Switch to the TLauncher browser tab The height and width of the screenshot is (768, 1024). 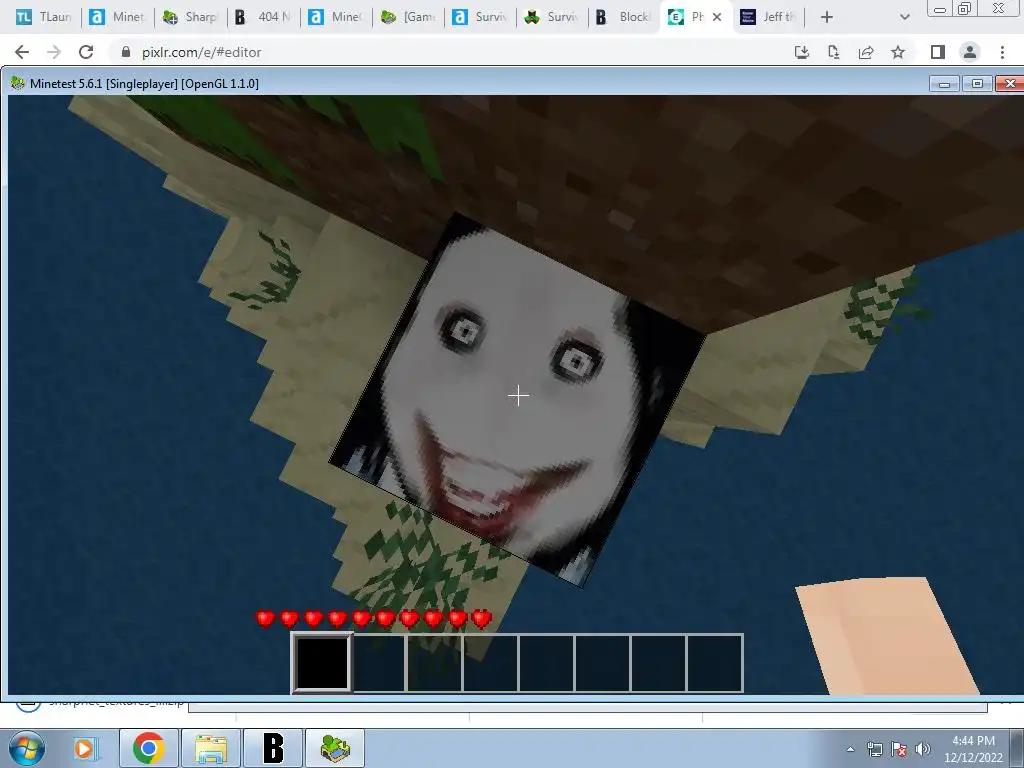tap(43, 17)
